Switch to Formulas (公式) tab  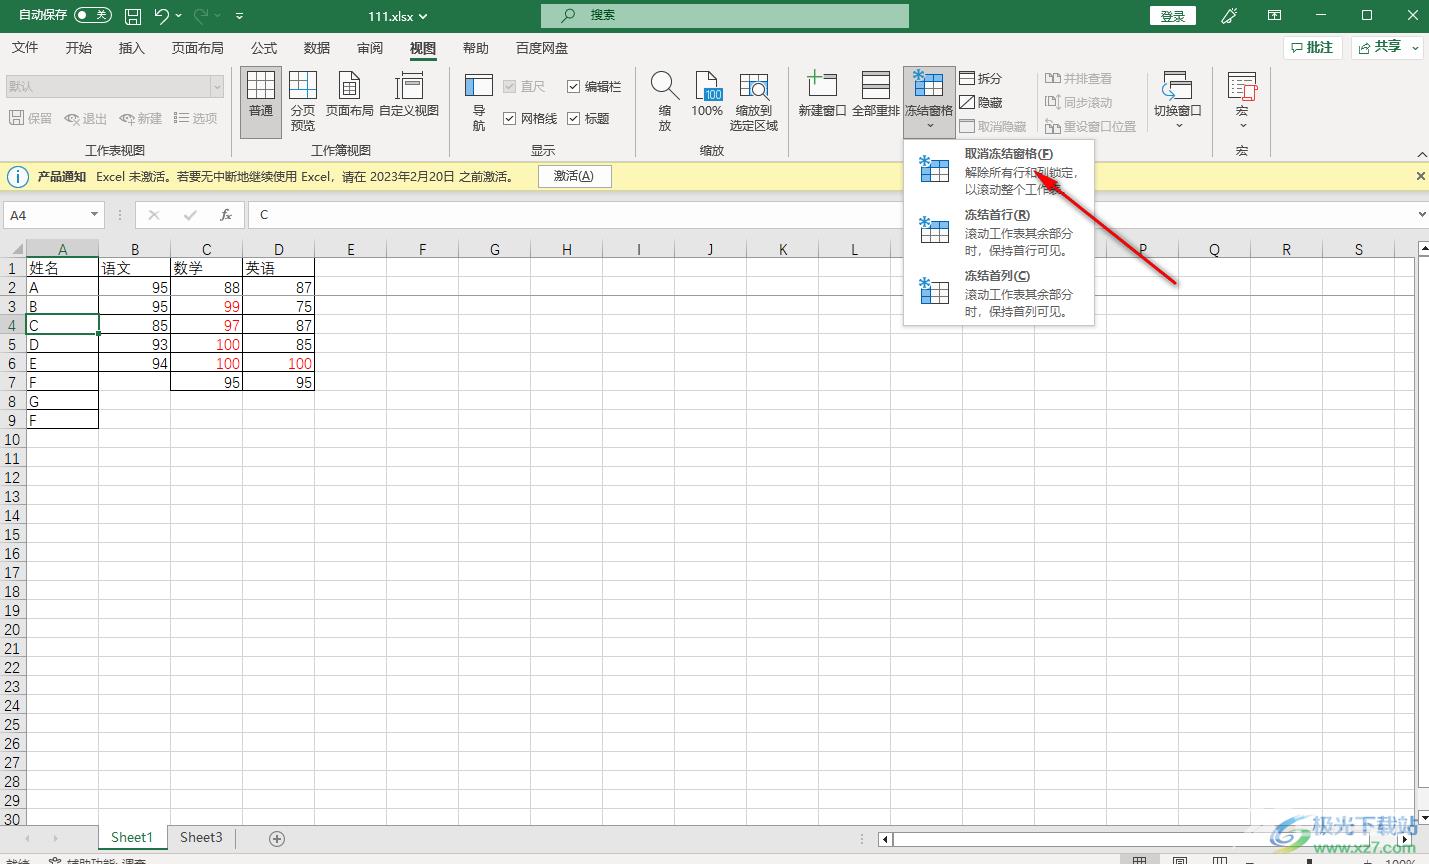264,48
